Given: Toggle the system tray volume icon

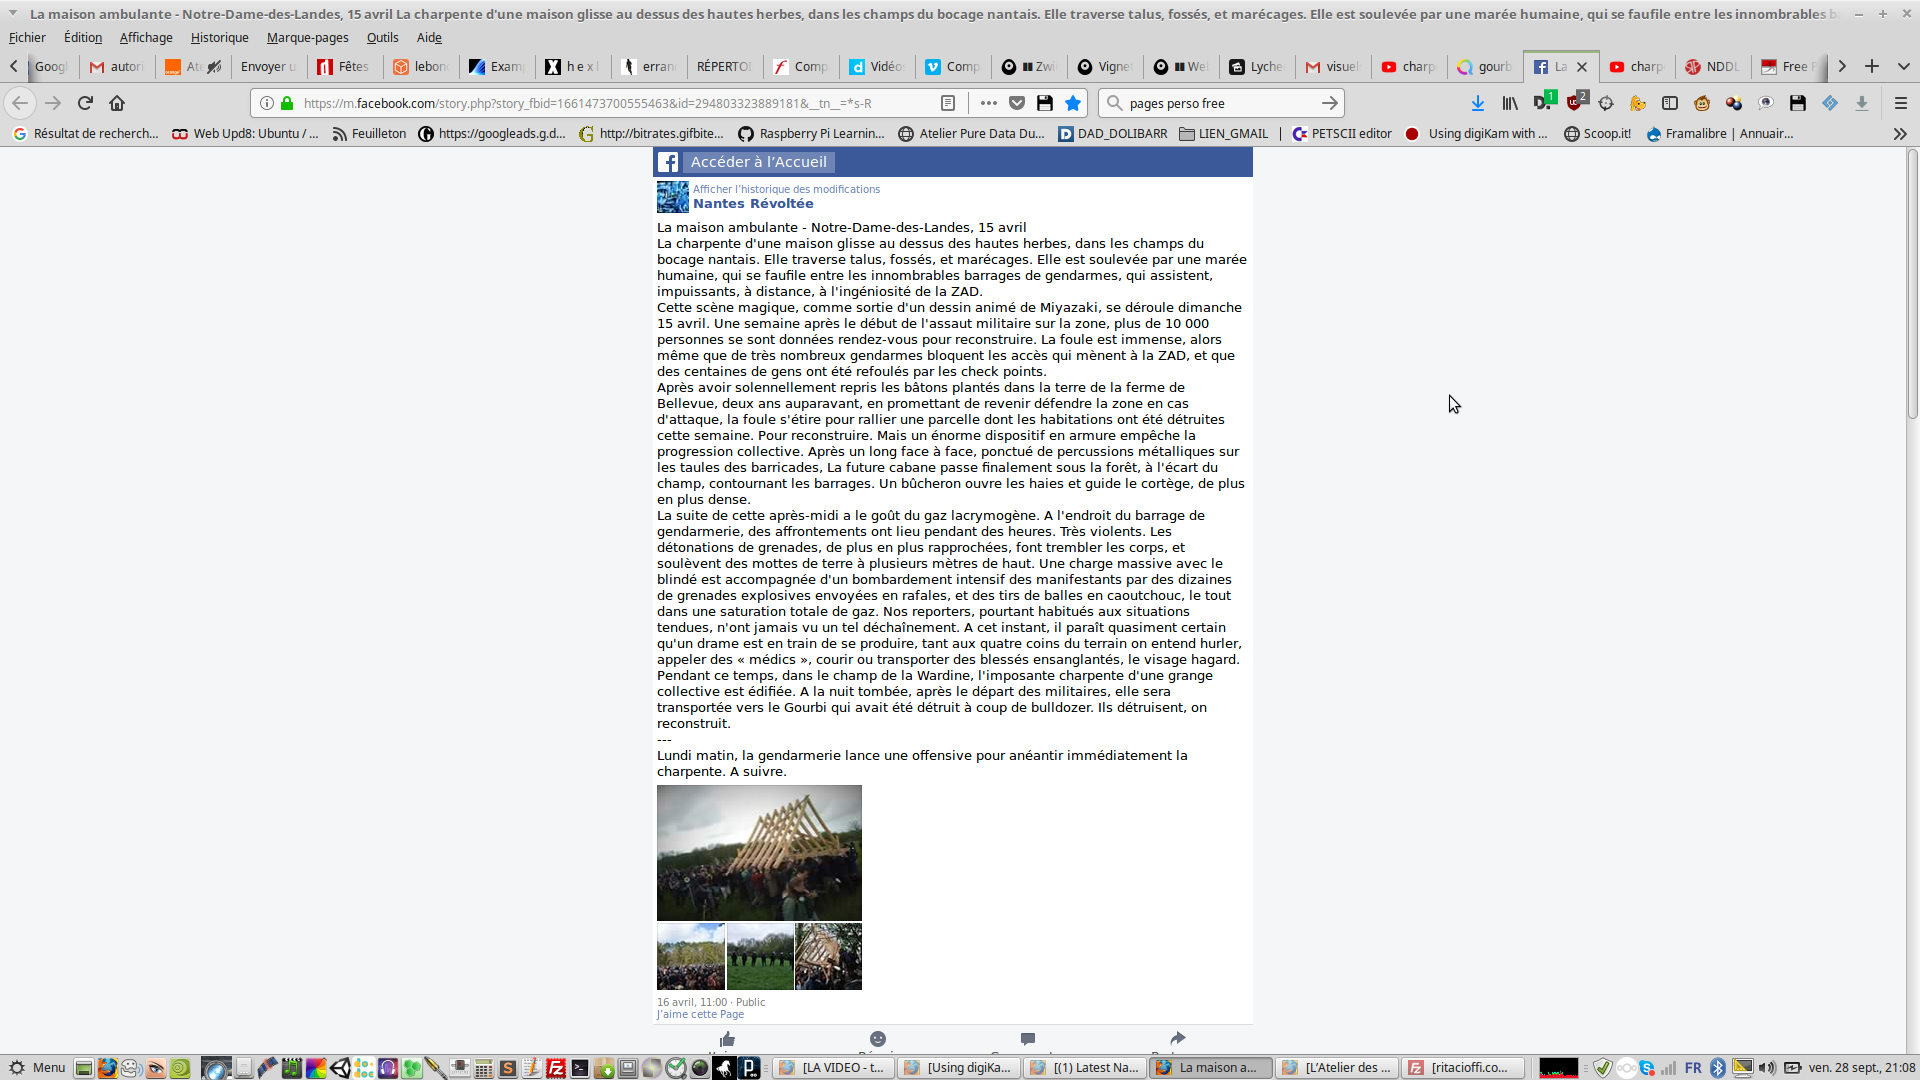Looking at the screenshot, I should (1767, 1067).
